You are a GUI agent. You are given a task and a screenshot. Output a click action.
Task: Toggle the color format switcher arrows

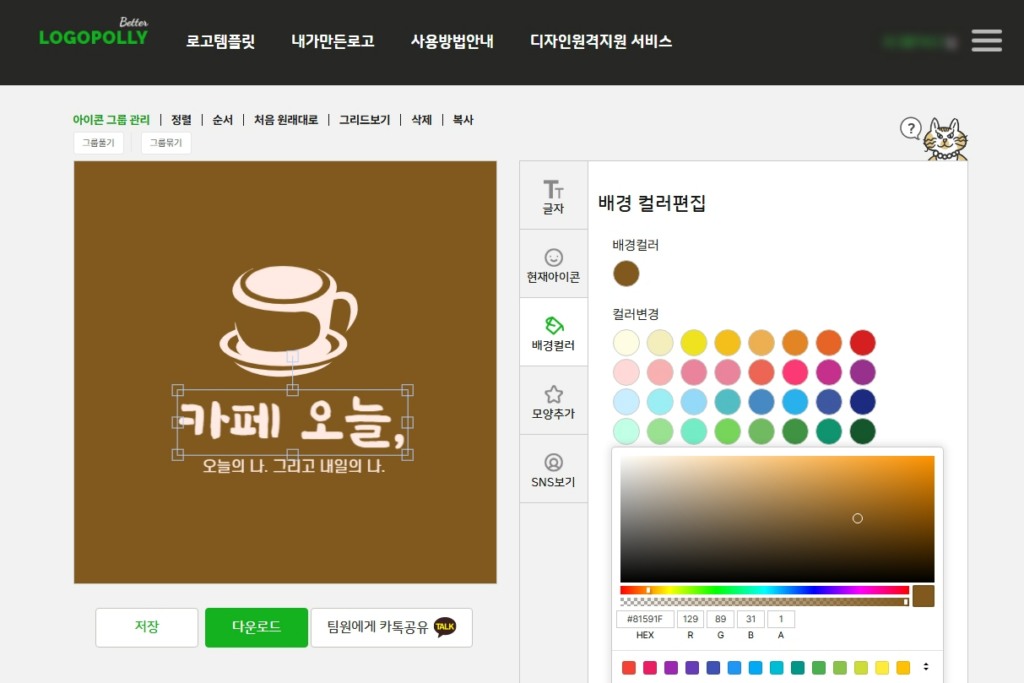(925, 667)
